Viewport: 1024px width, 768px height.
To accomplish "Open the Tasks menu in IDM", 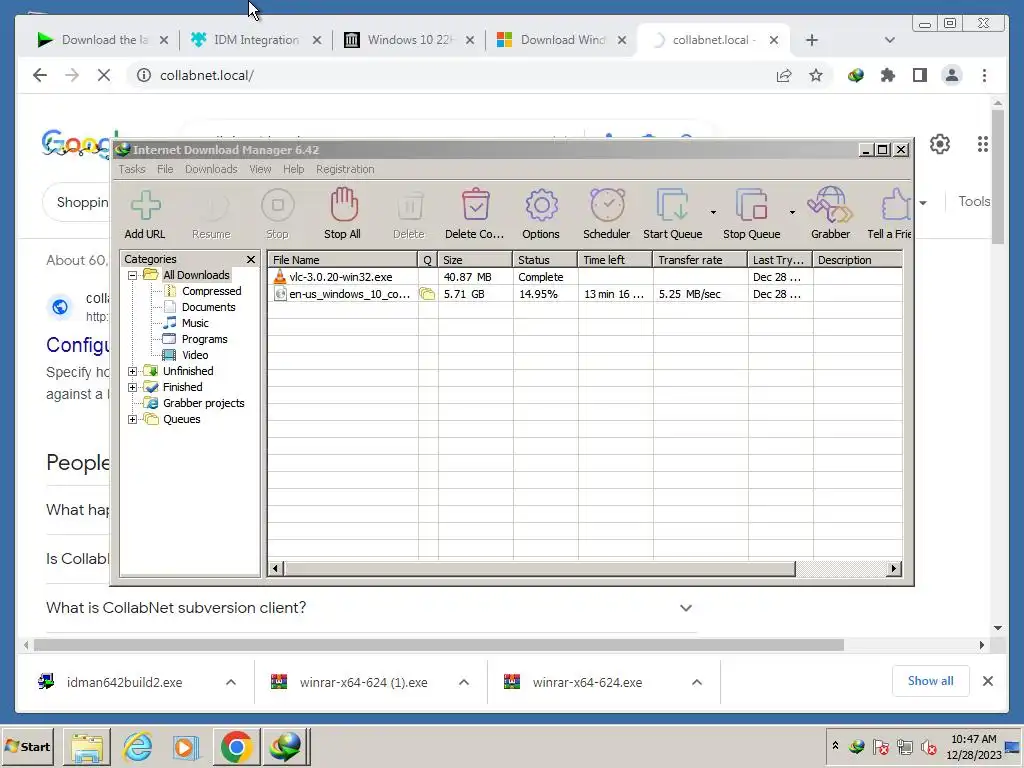I will pyautogui.click(x=132, y=169).
